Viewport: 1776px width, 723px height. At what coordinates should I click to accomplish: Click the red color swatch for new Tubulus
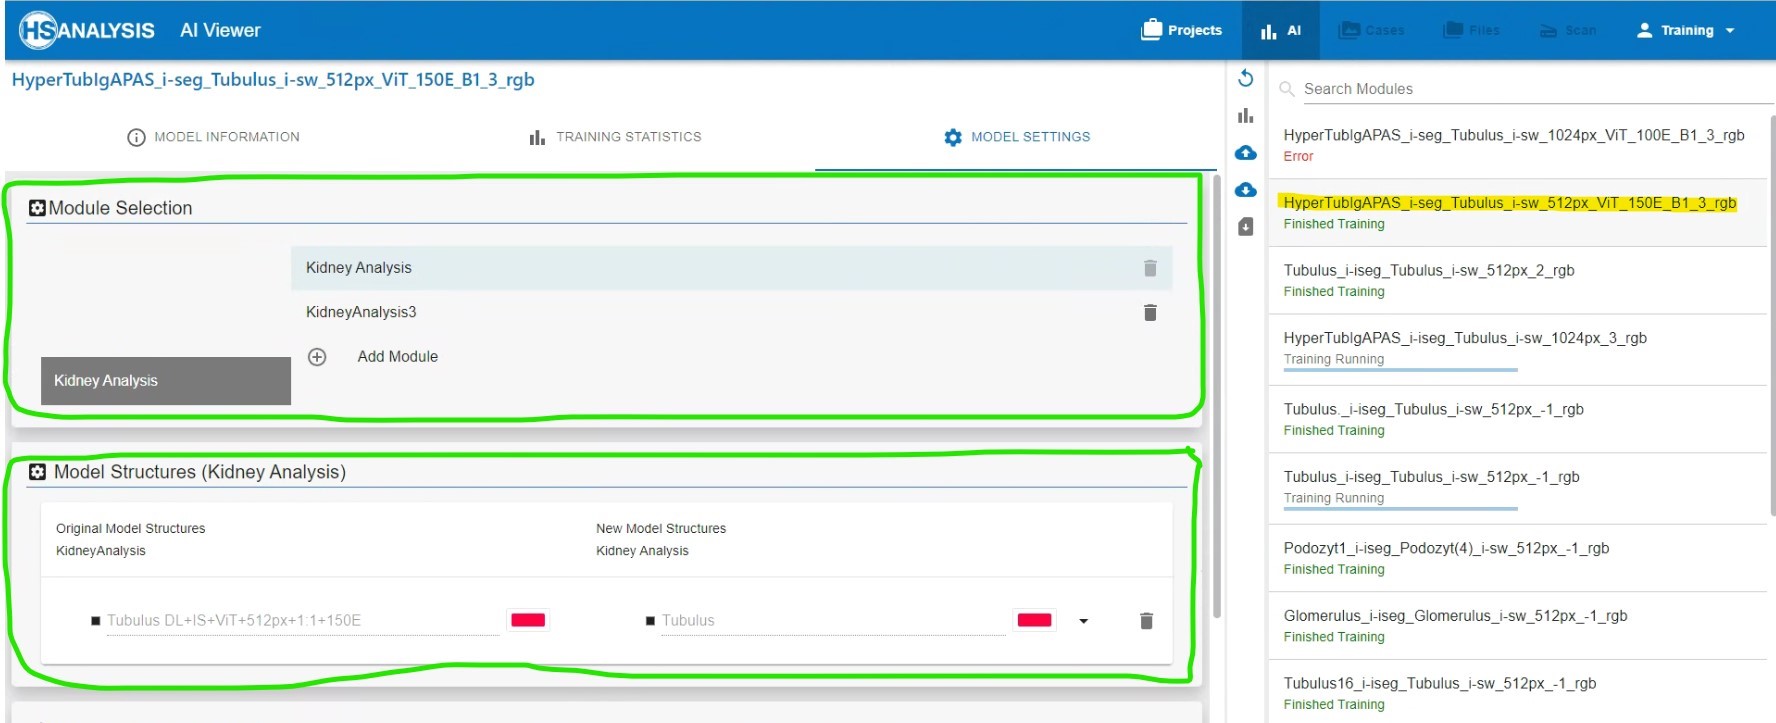click(1034, 621)
